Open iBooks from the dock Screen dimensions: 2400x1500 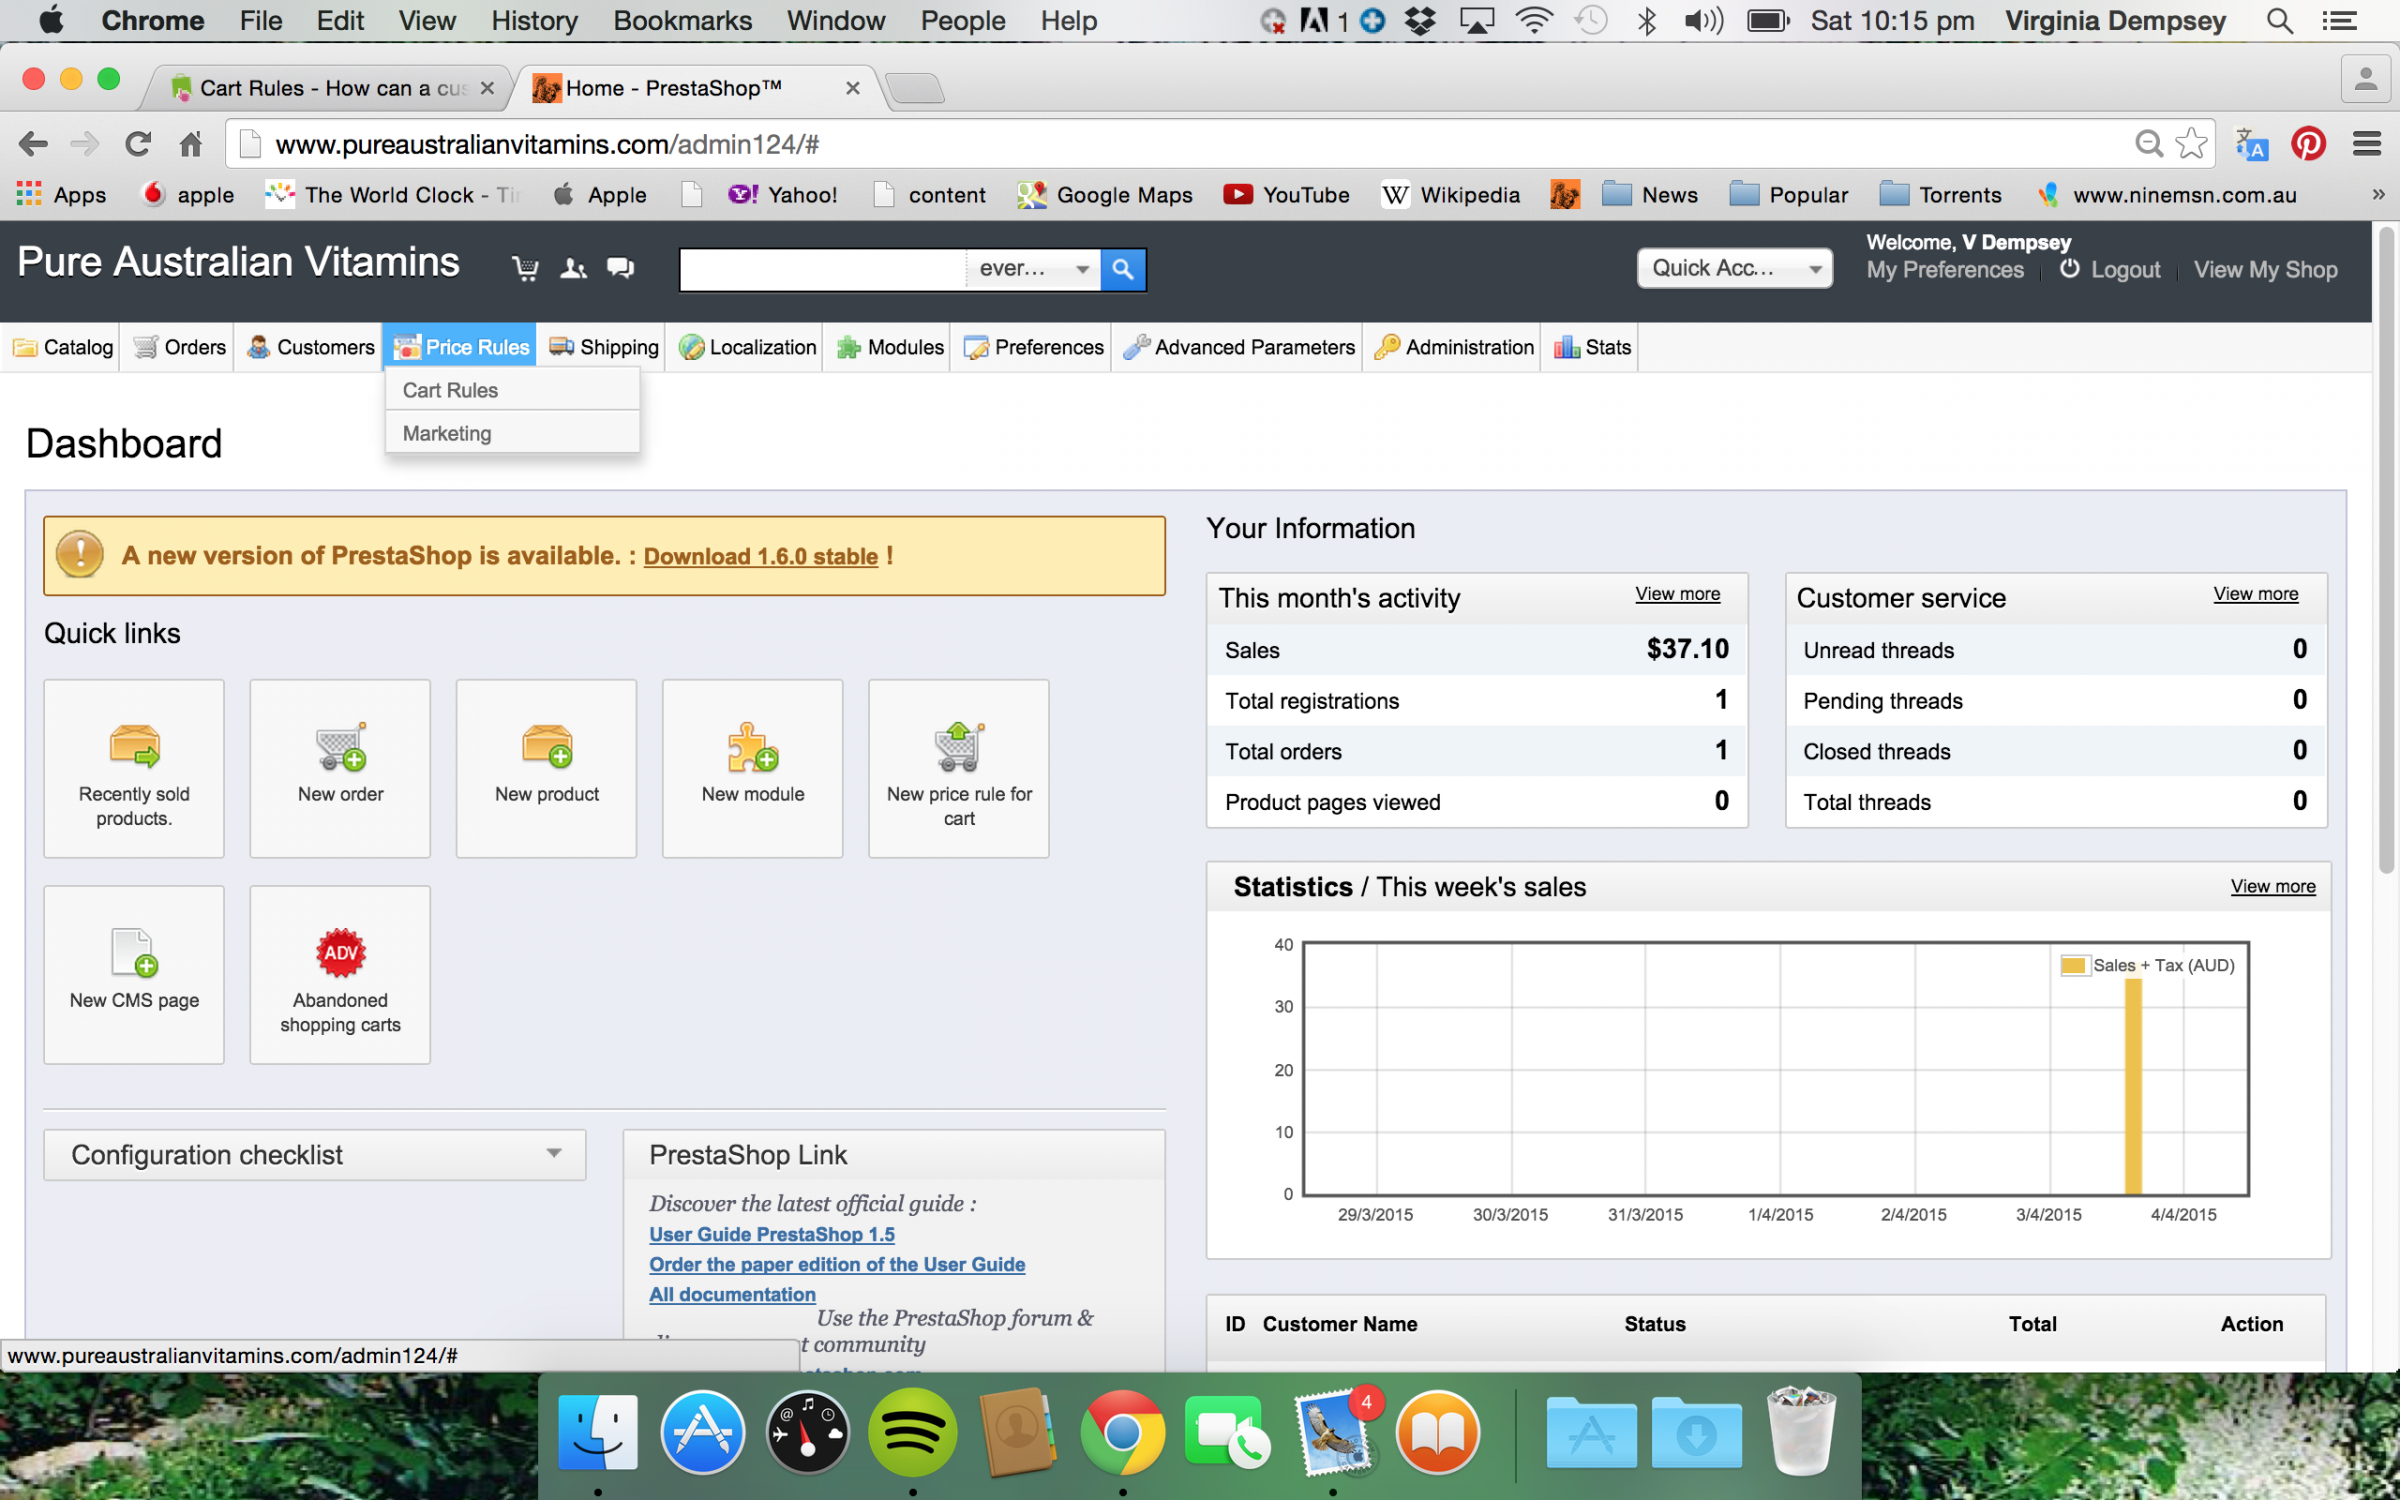1437,1433
